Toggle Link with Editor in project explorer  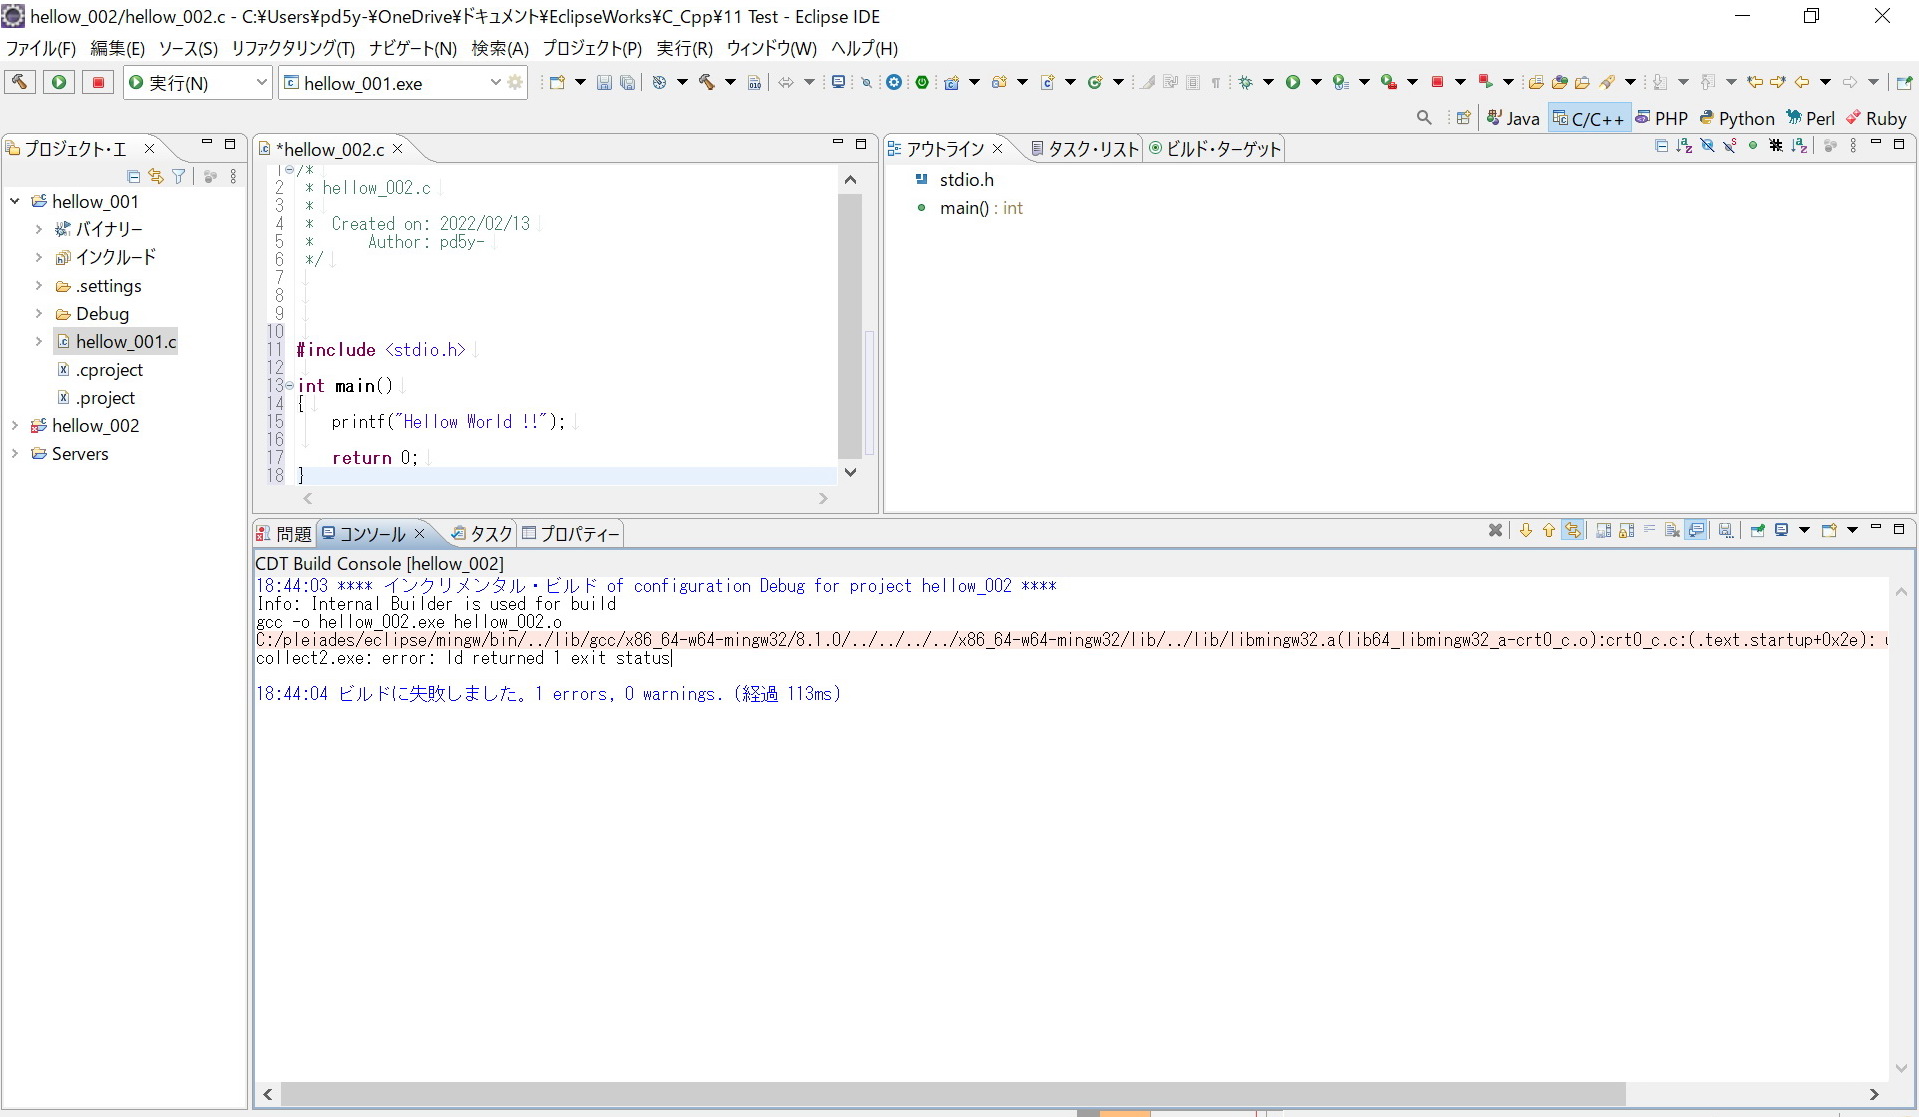(x=156, y=176)
